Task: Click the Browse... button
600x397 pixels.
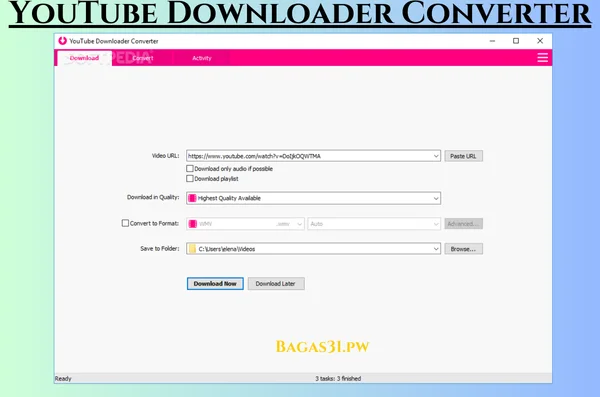Action: pyautogui.click(x=463, y=249)
